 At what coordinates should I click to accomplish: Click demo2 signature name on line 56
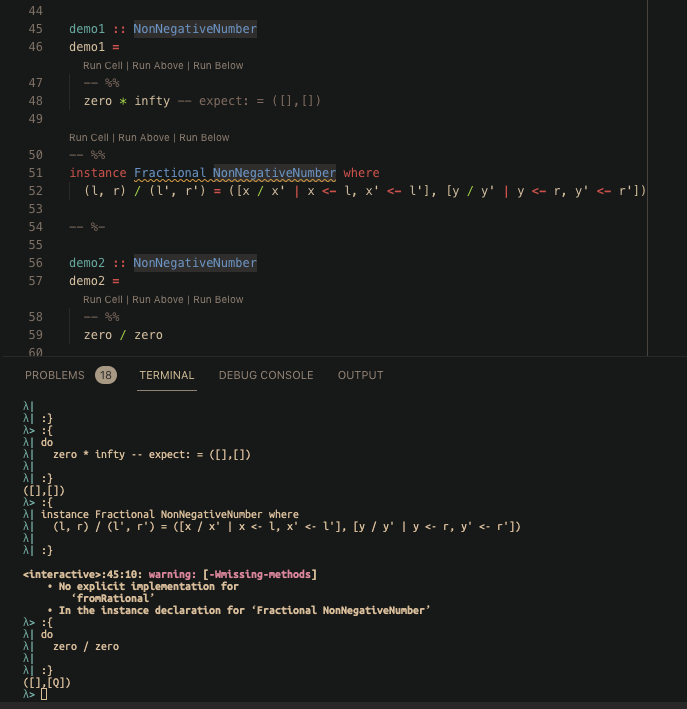[x=87, y=263]
